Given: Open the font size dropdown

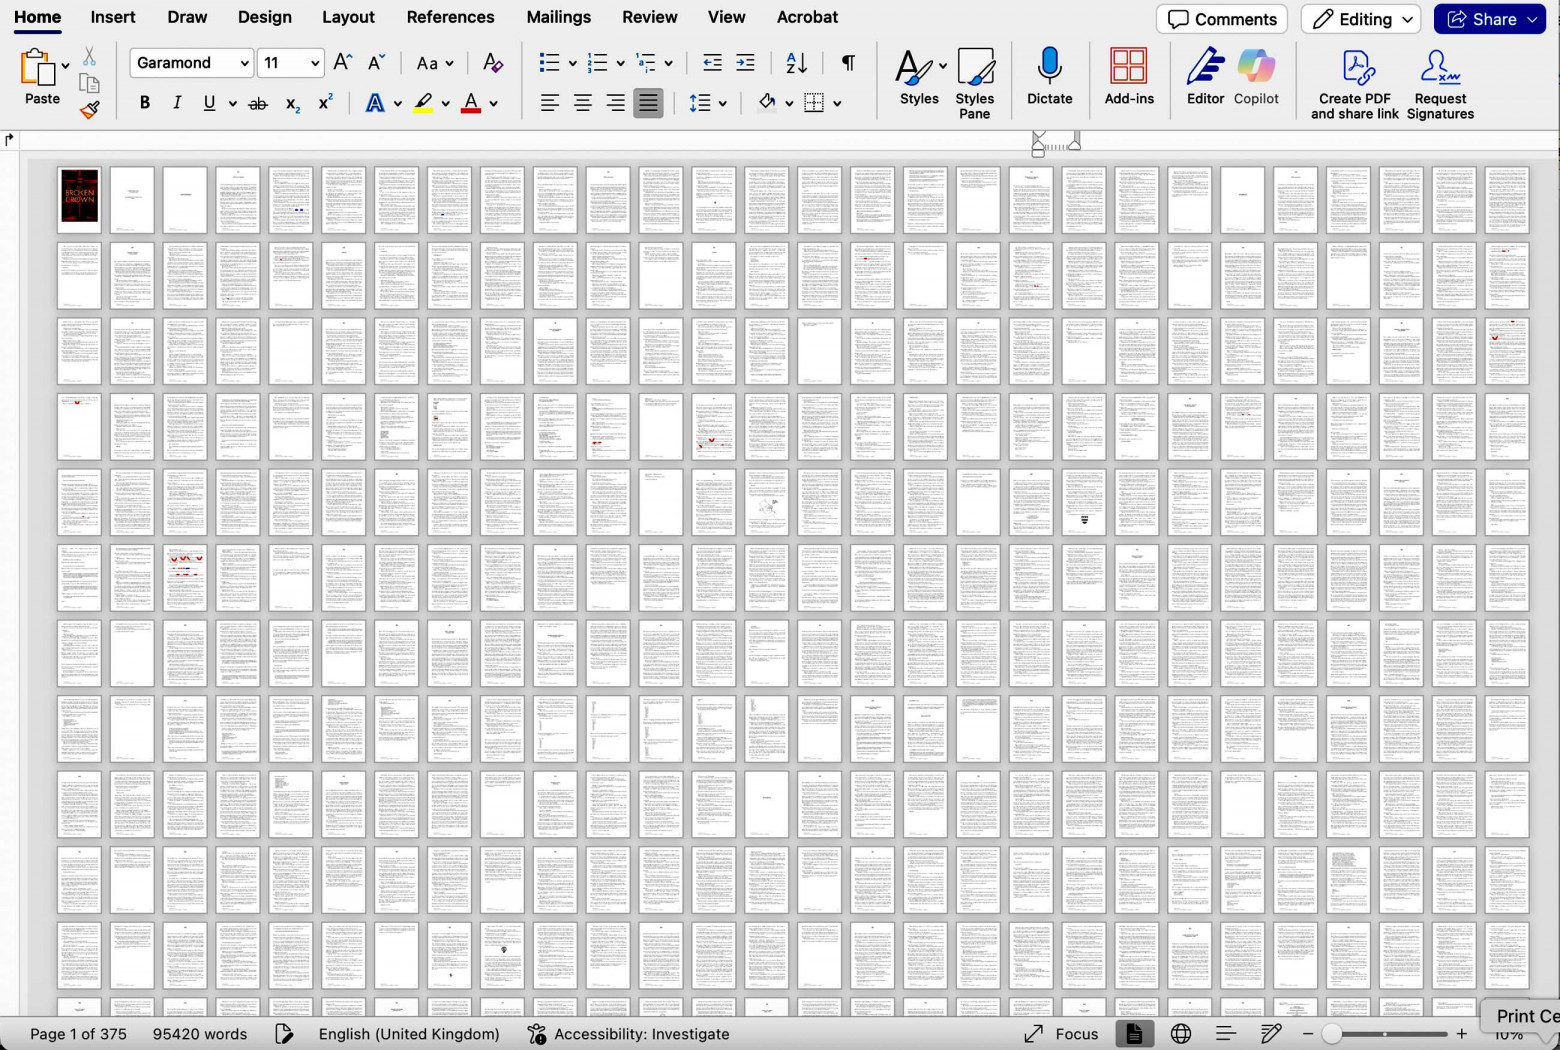Looking at the screenshot, I should pyautogui.click(x=315, y=63).
